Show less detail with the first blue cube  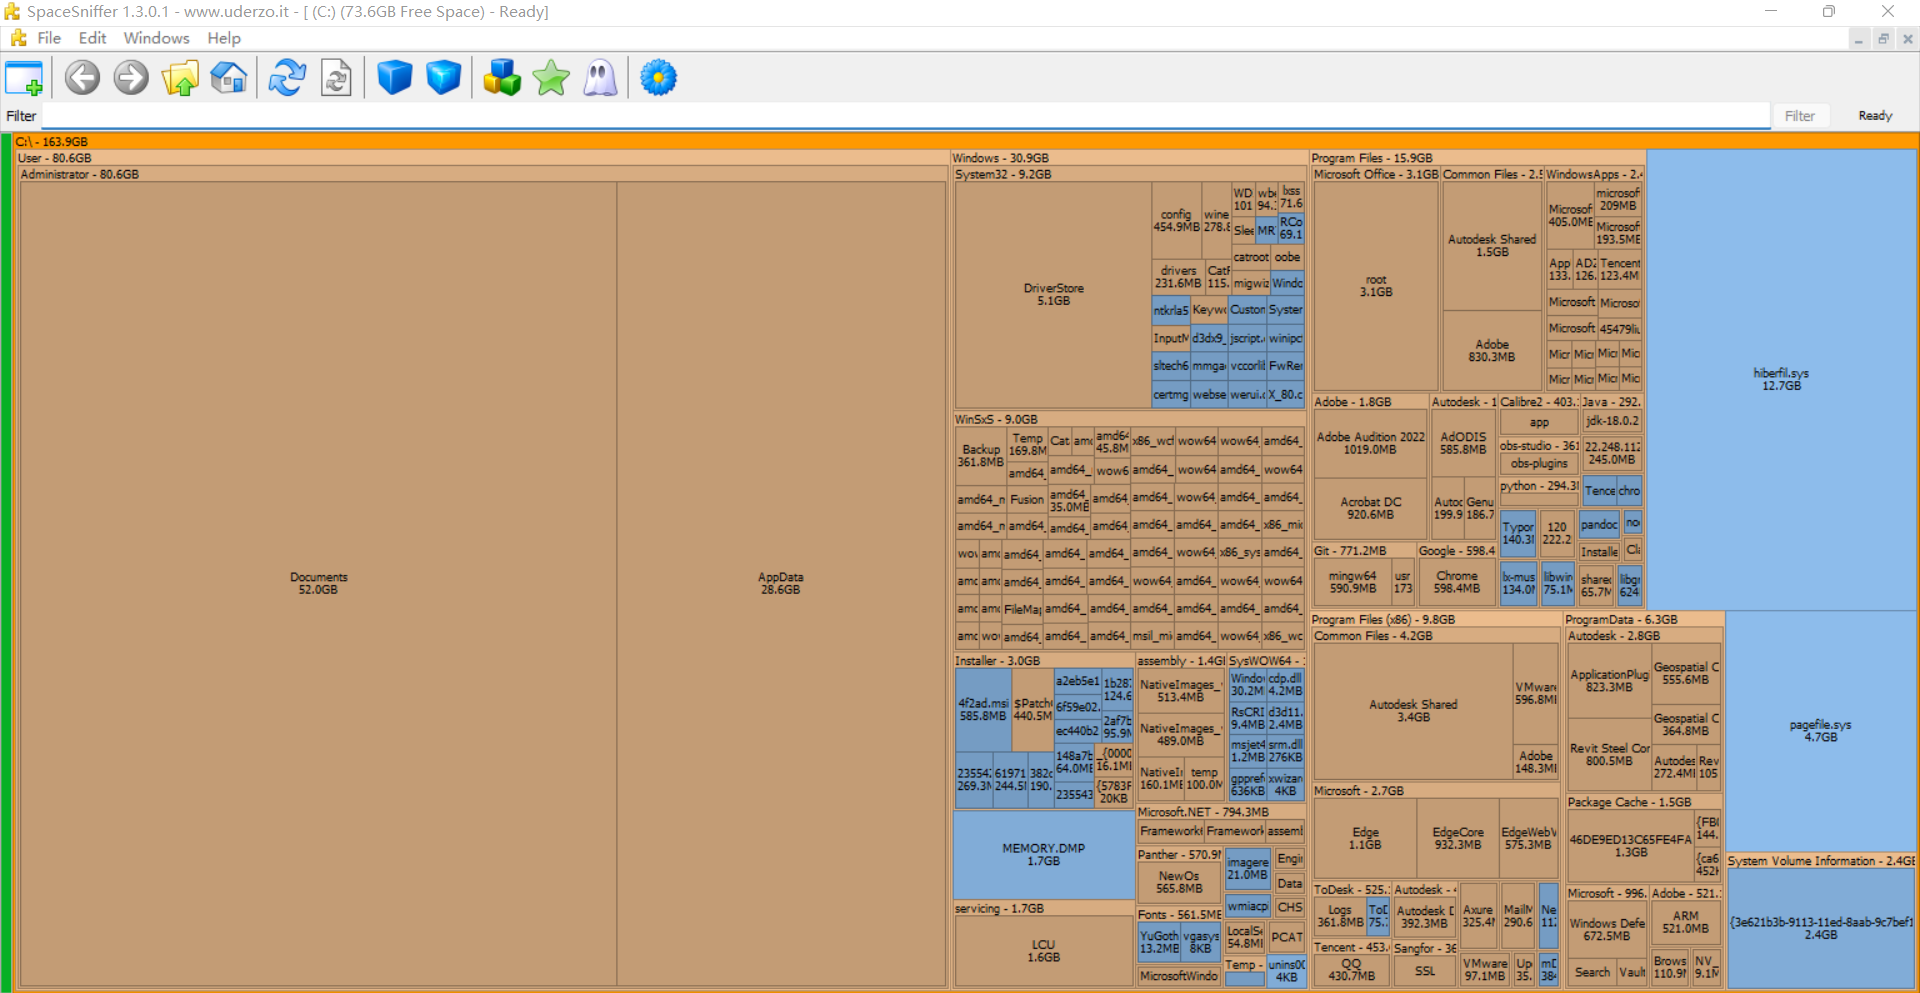click(x=395, y=78)
